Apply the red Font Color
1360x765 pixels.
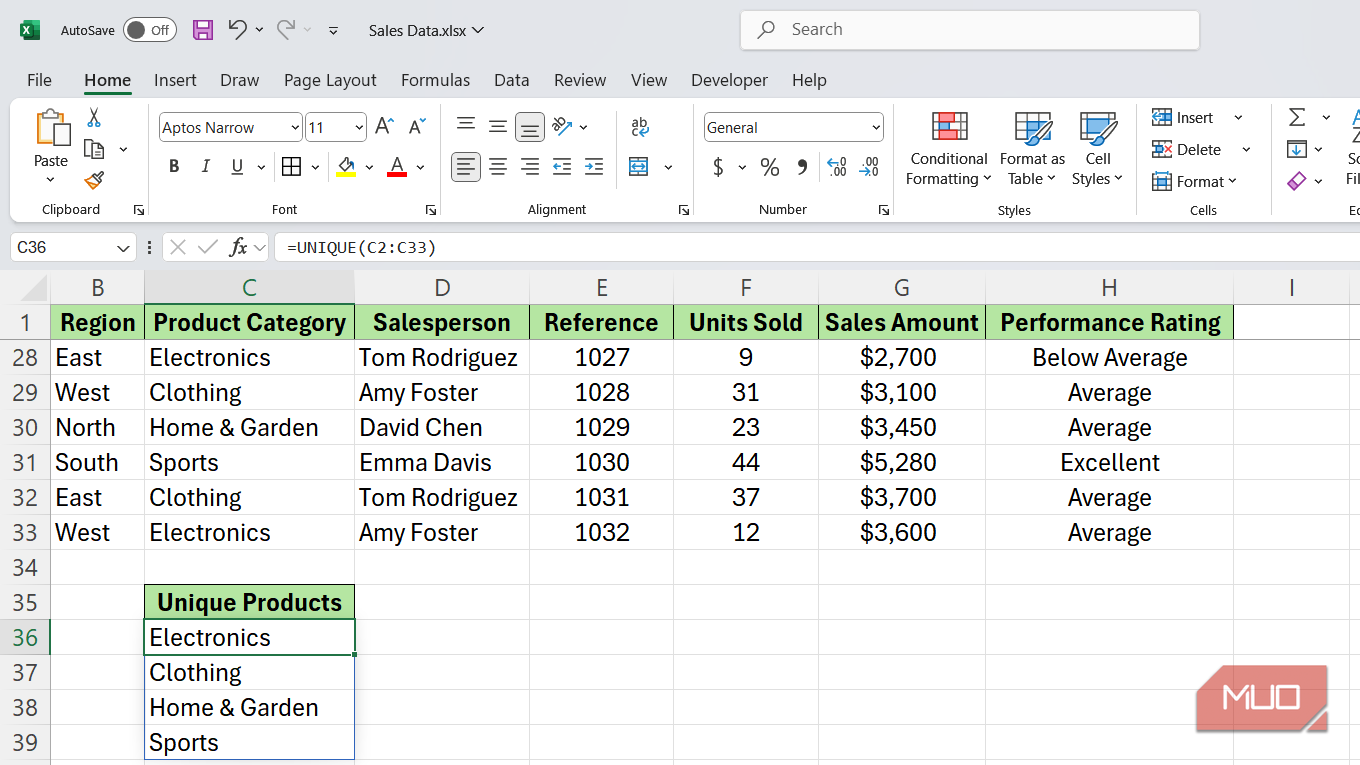coord(397,167)
